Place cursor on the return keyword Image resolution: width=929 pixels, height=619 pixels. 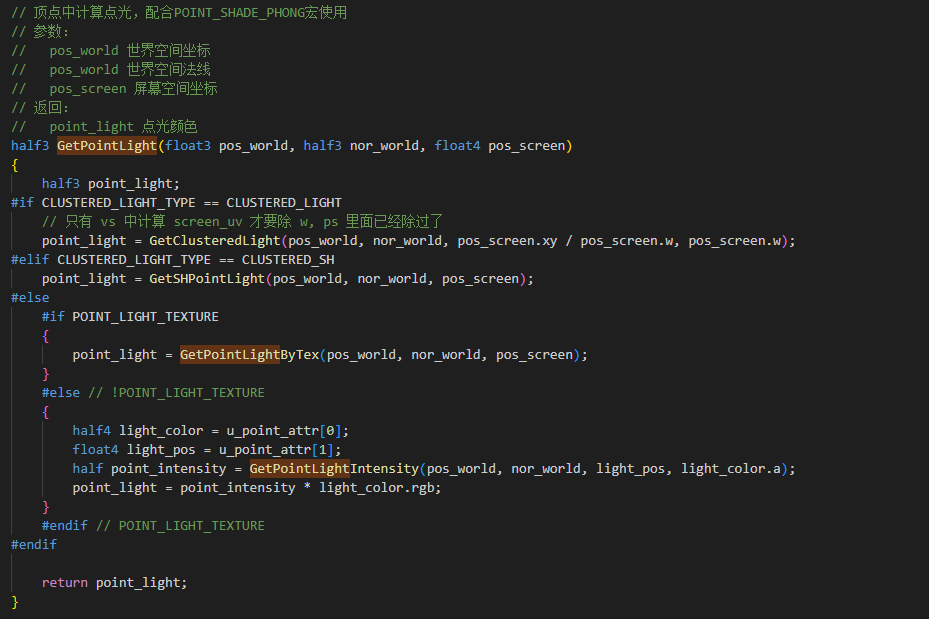point(64,583)
